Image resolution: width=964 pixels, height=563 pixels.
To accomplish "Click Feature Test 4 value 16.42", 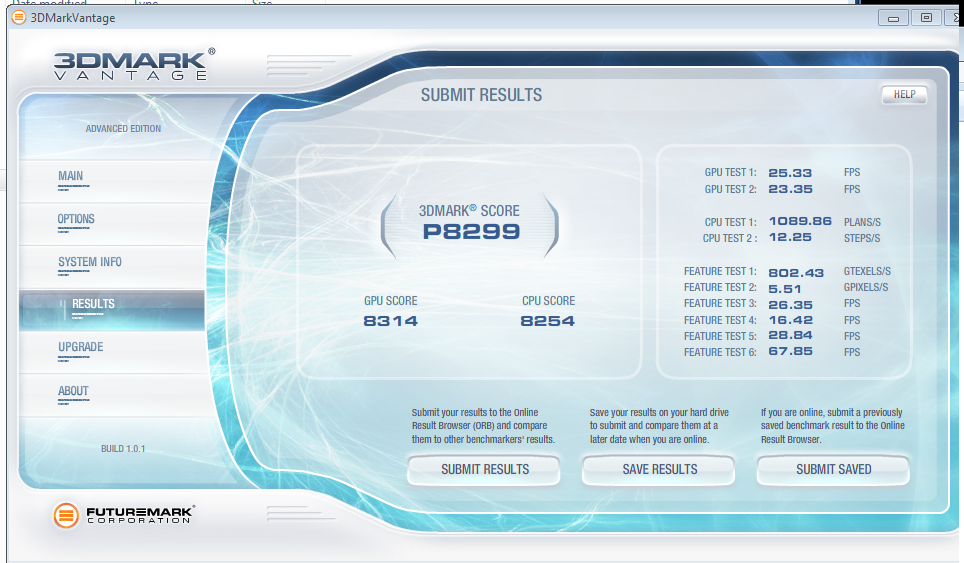I will click(x=791, y=320).
